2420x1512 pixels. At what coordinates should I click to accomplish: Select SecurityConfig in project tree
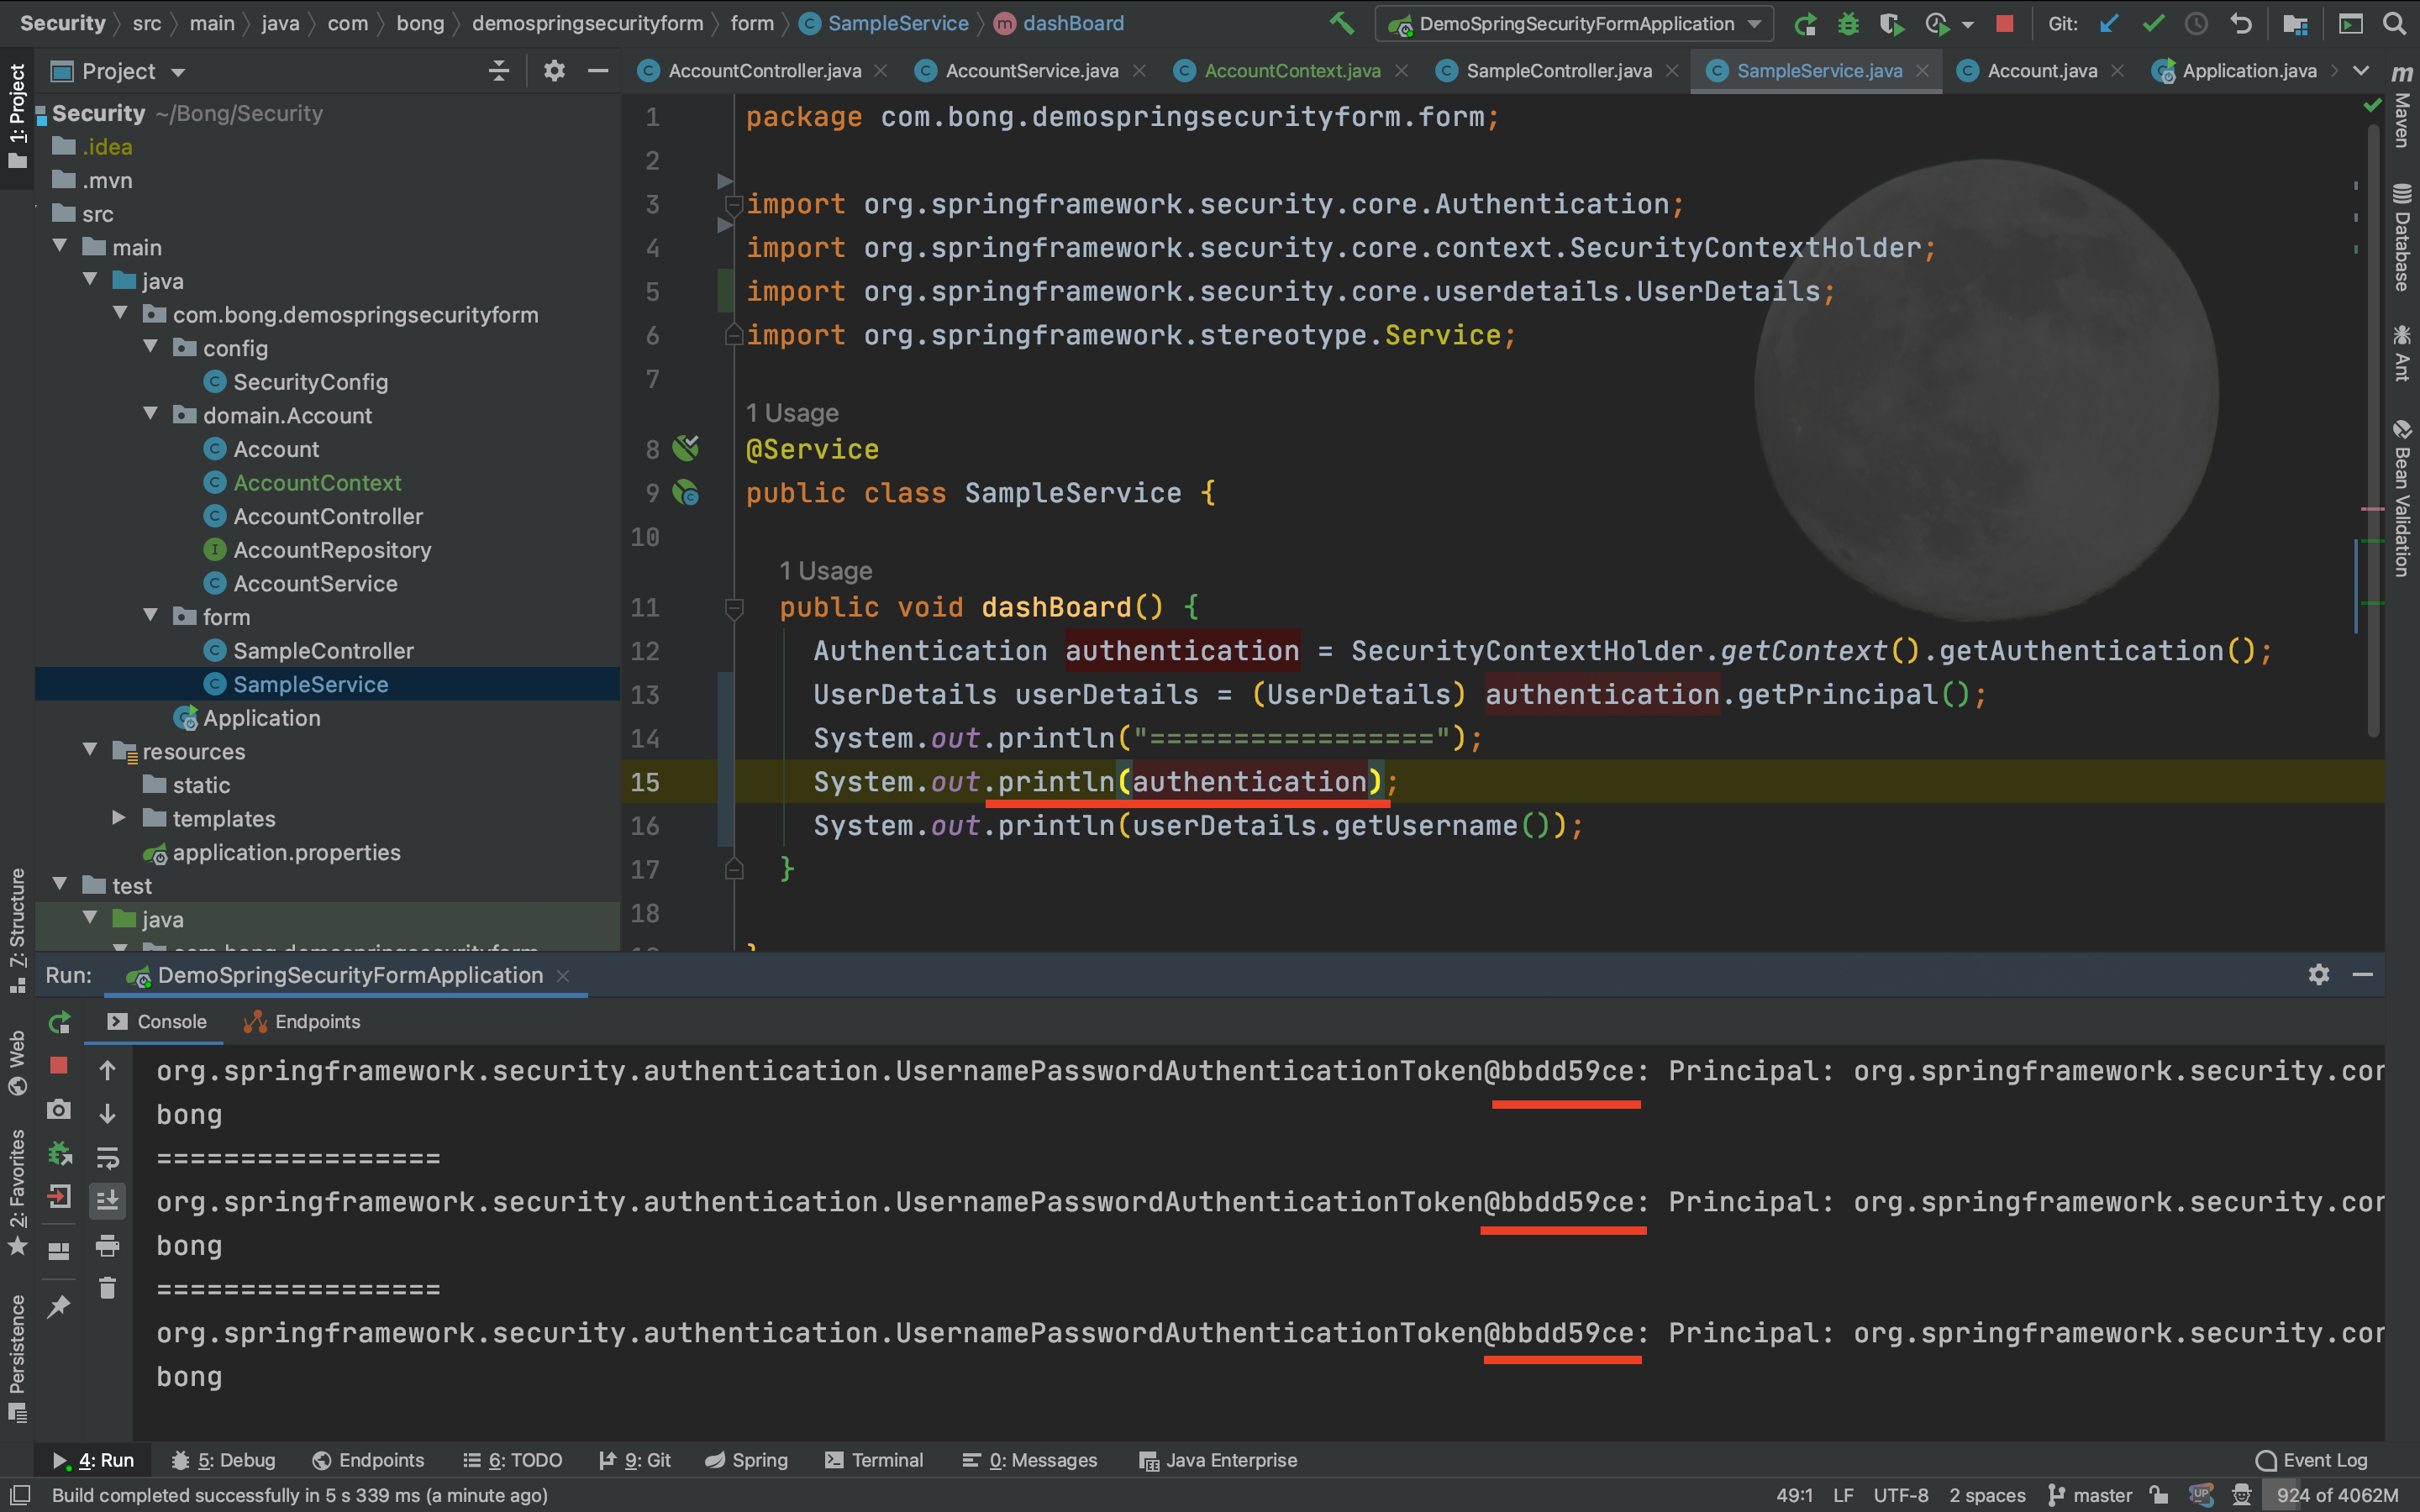[x=310, y=382]
